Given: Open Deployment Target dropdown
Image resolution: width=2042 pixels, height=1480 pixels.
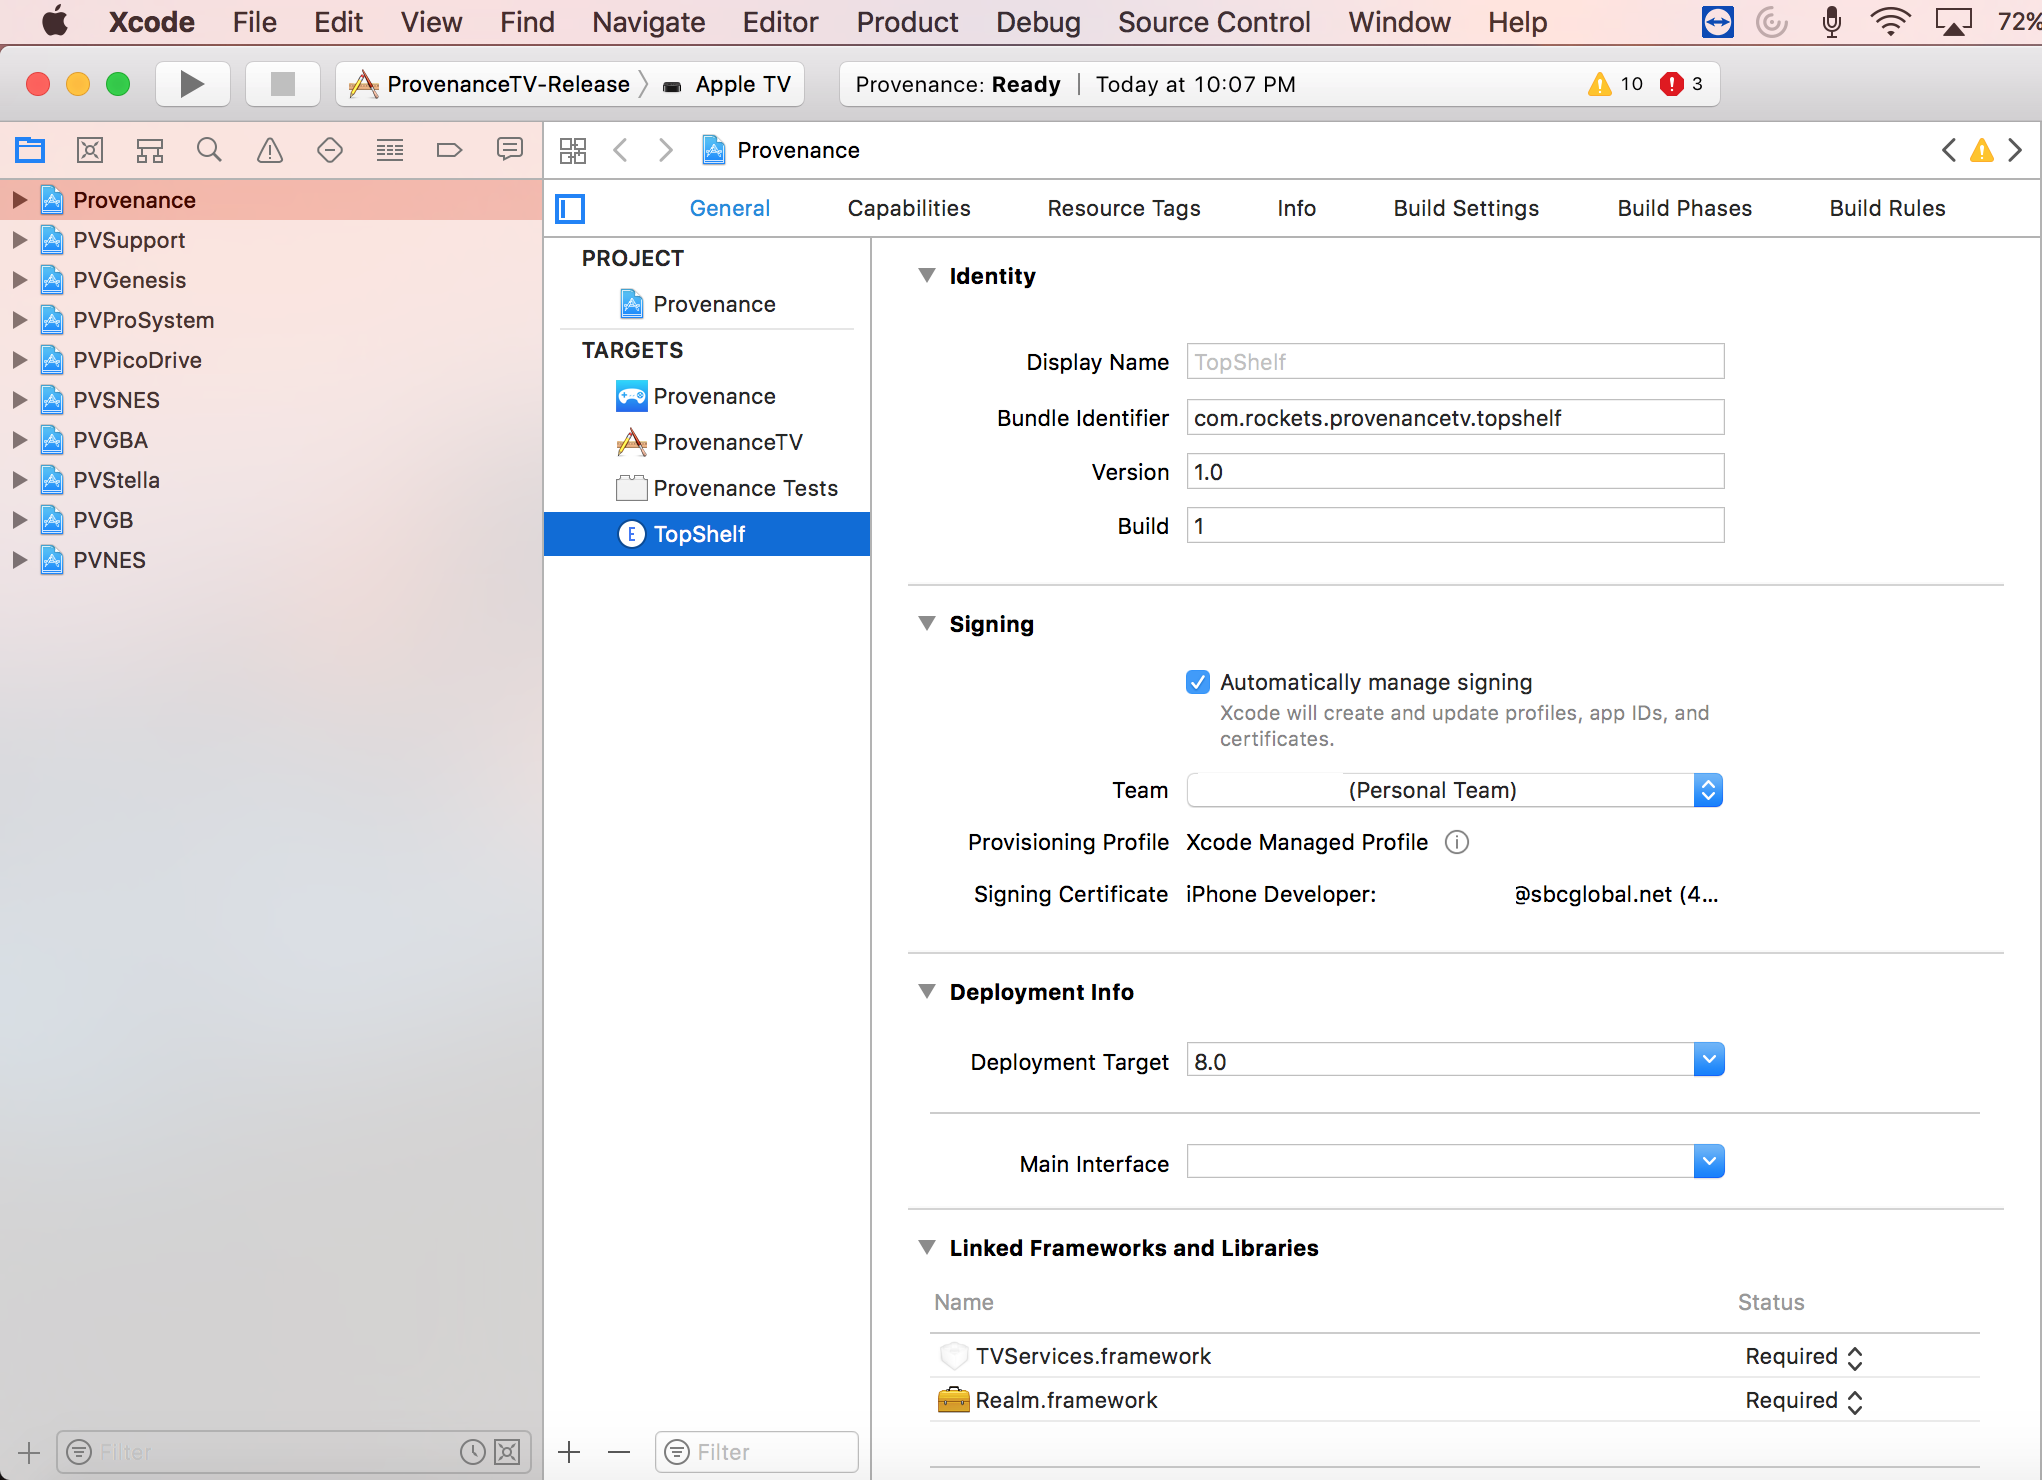Looking at the screenshot, I should click(x=1709, y=1060).
